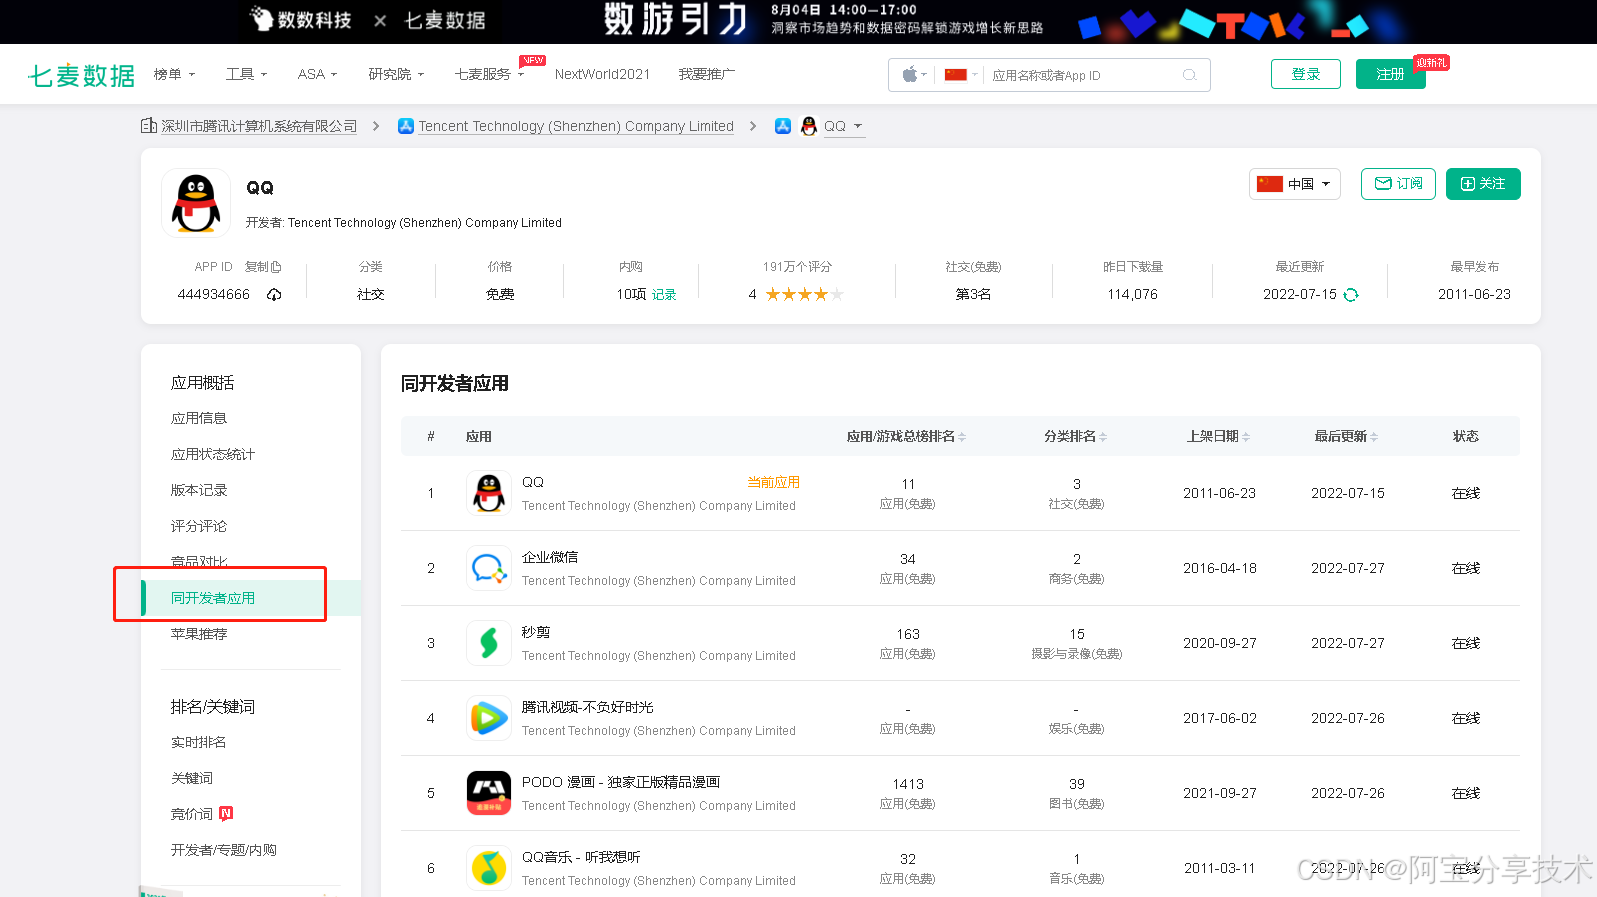Click the download icon beside 444934666

[274, 294]
